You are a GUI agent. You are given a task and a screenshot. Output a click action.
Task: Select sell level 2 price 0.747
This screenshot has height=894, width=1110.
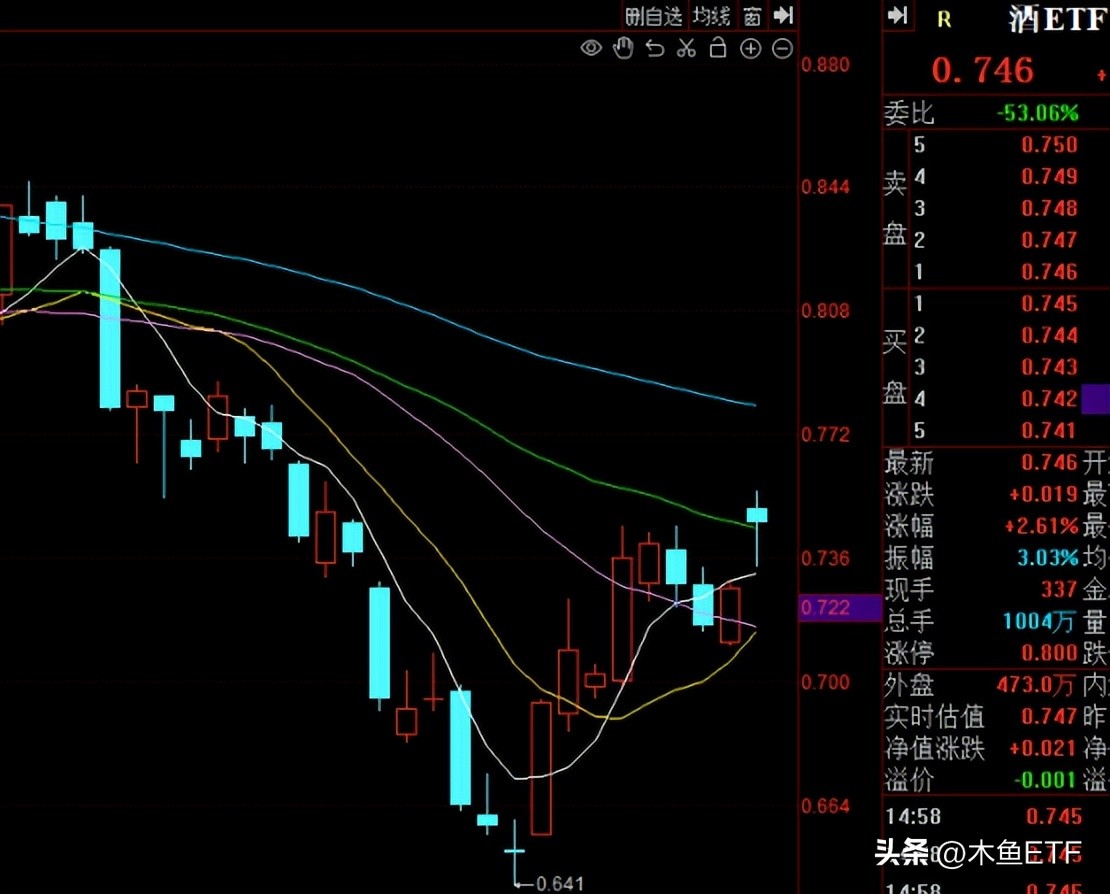pyautogui.click(x=1049, y=240)
